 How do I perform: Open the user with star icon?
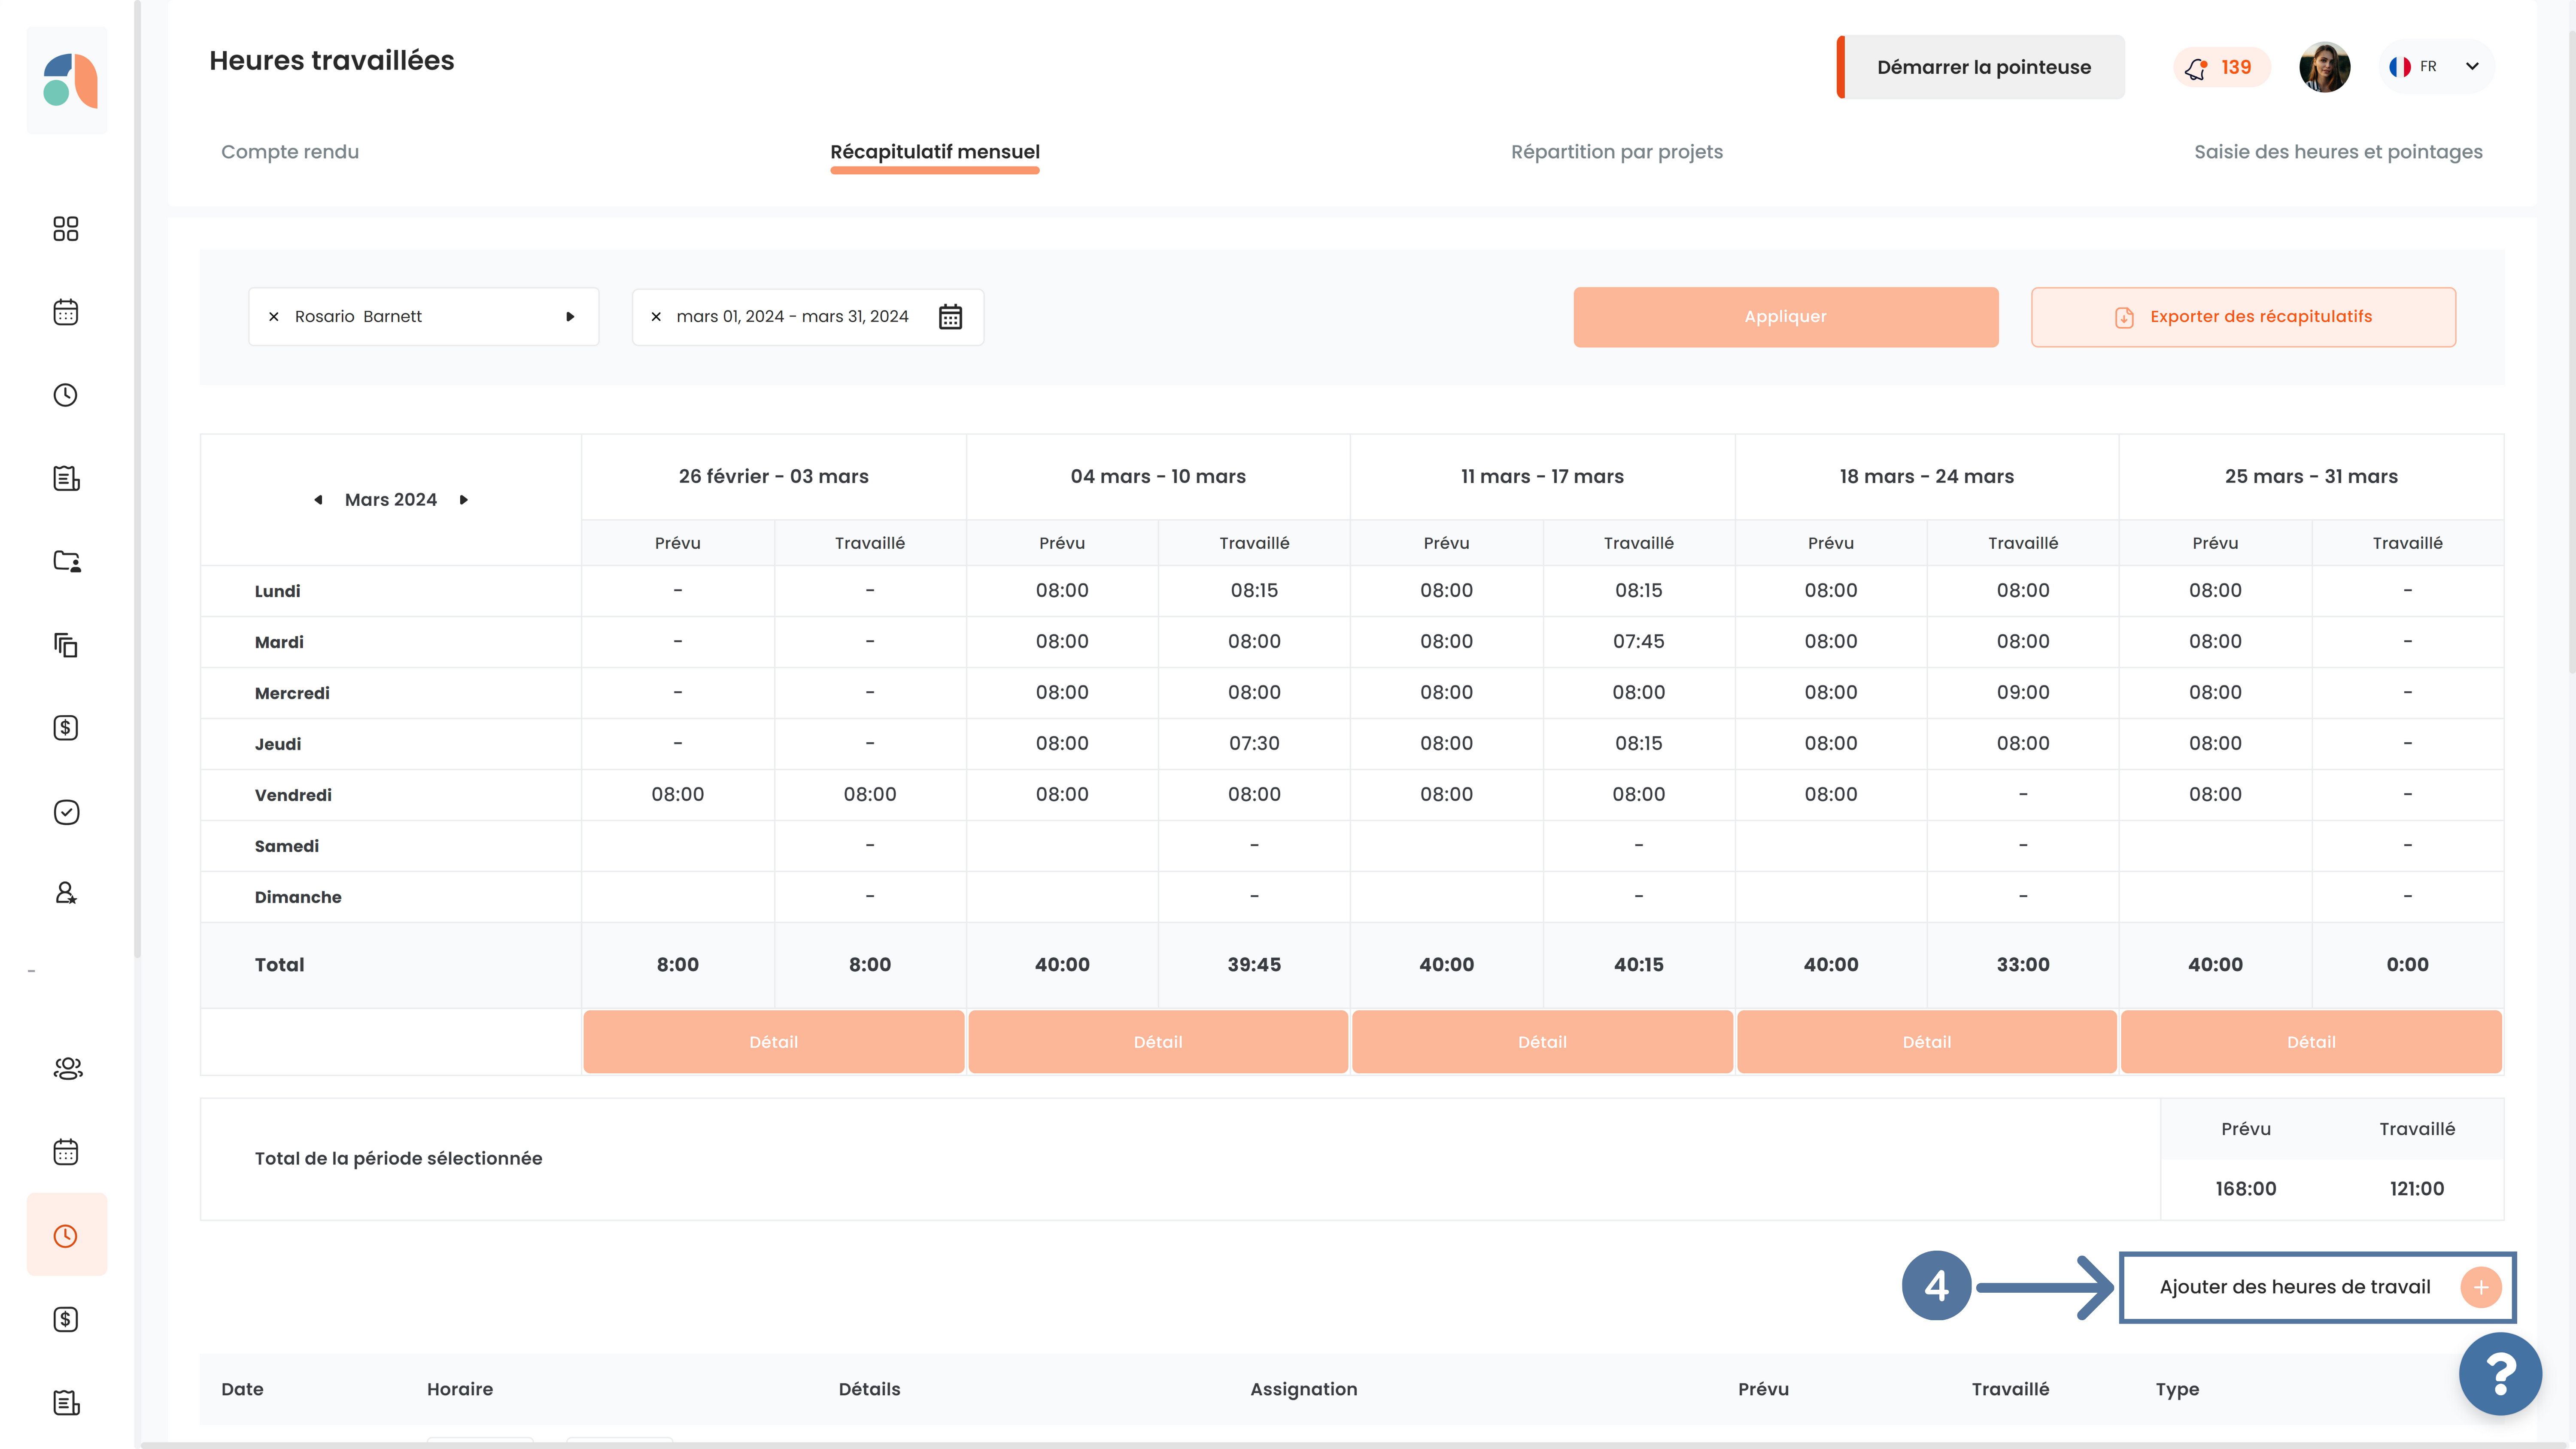pyautogui.click(x=66, y=893)
